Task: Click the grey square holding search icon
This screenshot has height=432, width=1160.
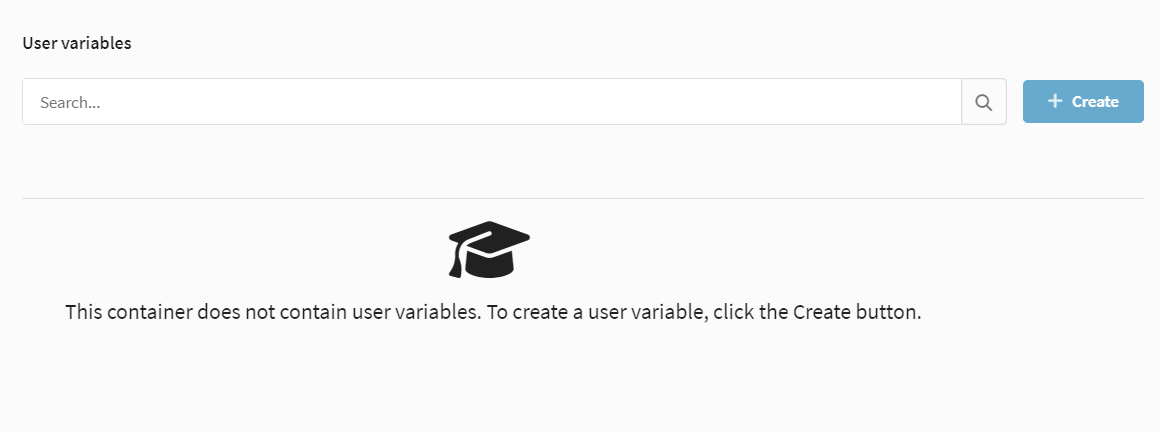Action: pyautogui.click(x=983, y=102)
